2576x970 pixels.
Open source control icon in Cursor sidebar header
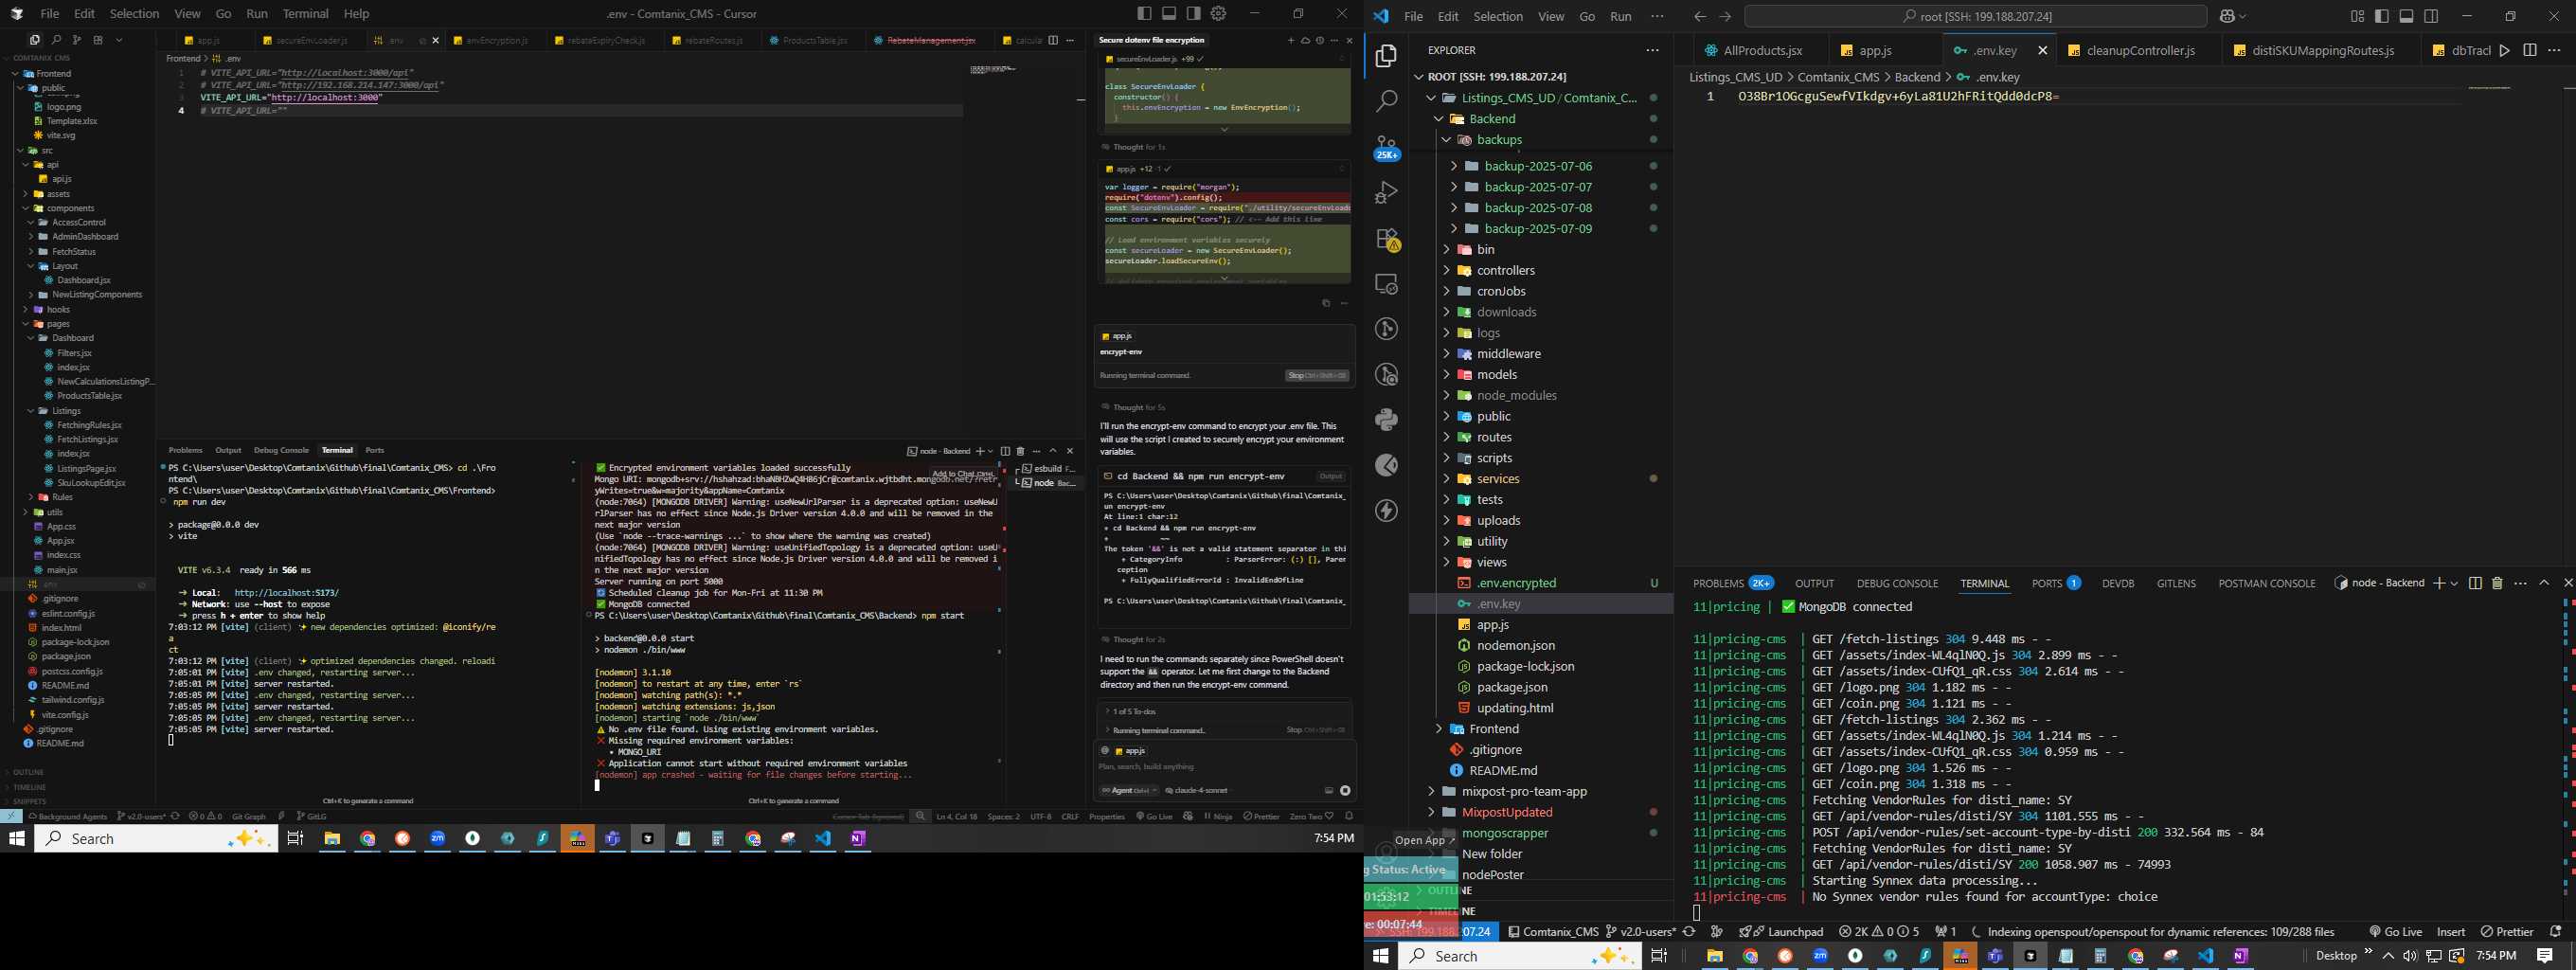76,40
